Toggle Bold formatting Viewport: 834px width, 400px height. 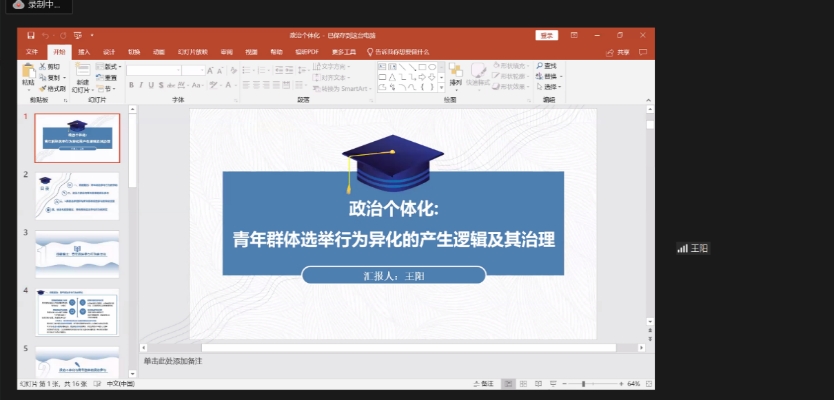click(131, 86)
